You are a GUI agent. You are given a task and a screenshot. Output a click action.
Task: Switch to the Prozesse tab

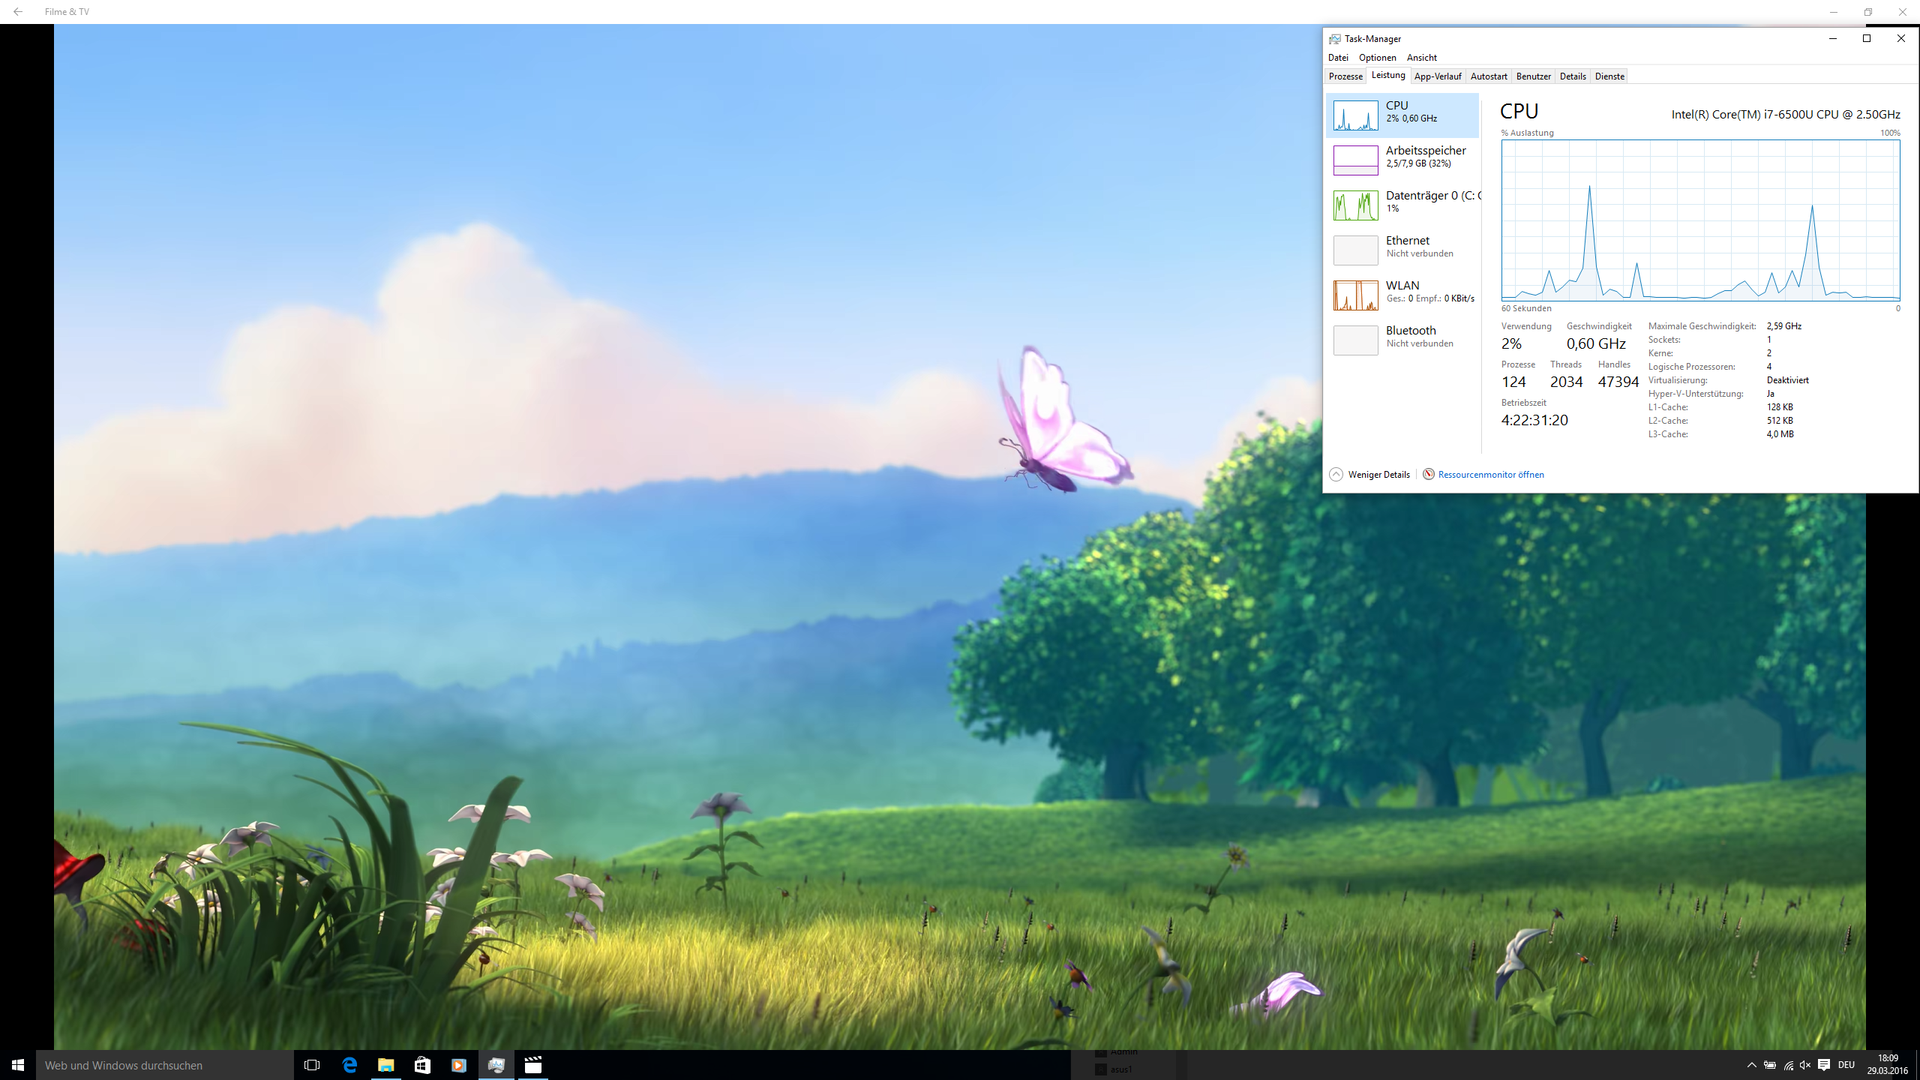point(1345,77)
